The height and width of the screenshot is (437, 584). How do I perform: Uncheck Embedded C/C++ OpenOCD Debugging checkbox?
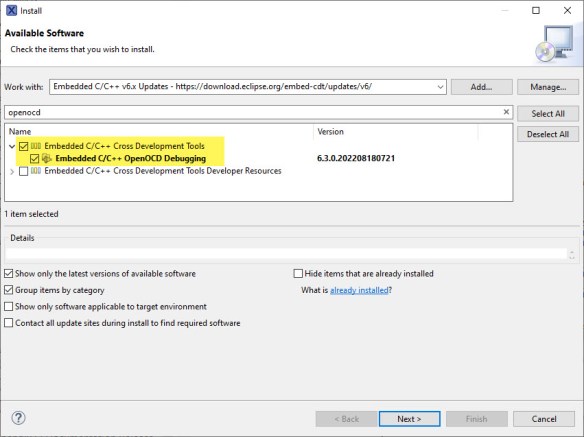pyautogui.click(x=34, y=158)
